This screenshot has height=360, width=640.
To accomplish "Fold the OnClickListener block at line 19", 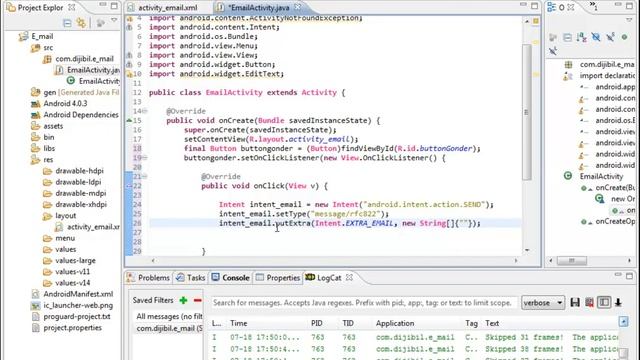I will [145, 158].
